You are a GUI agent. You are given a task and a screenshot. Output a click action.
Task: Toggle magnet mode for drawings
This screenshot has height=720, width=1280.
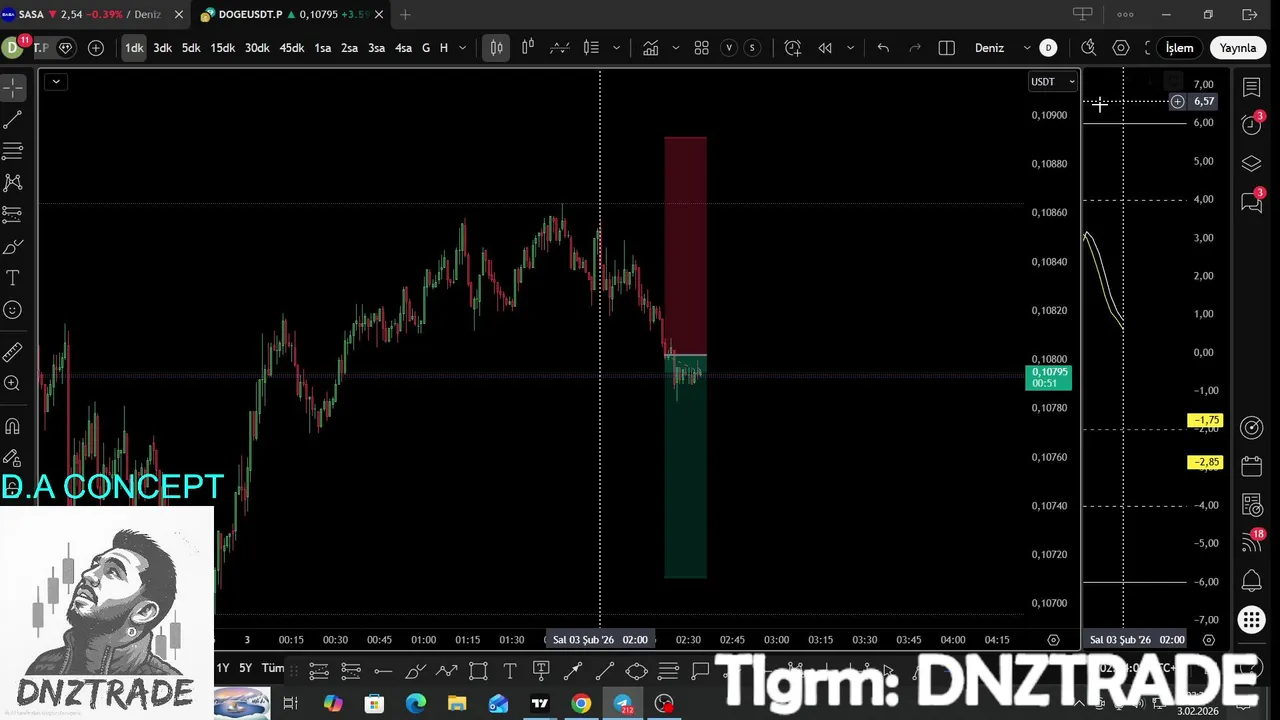point(13,426)
